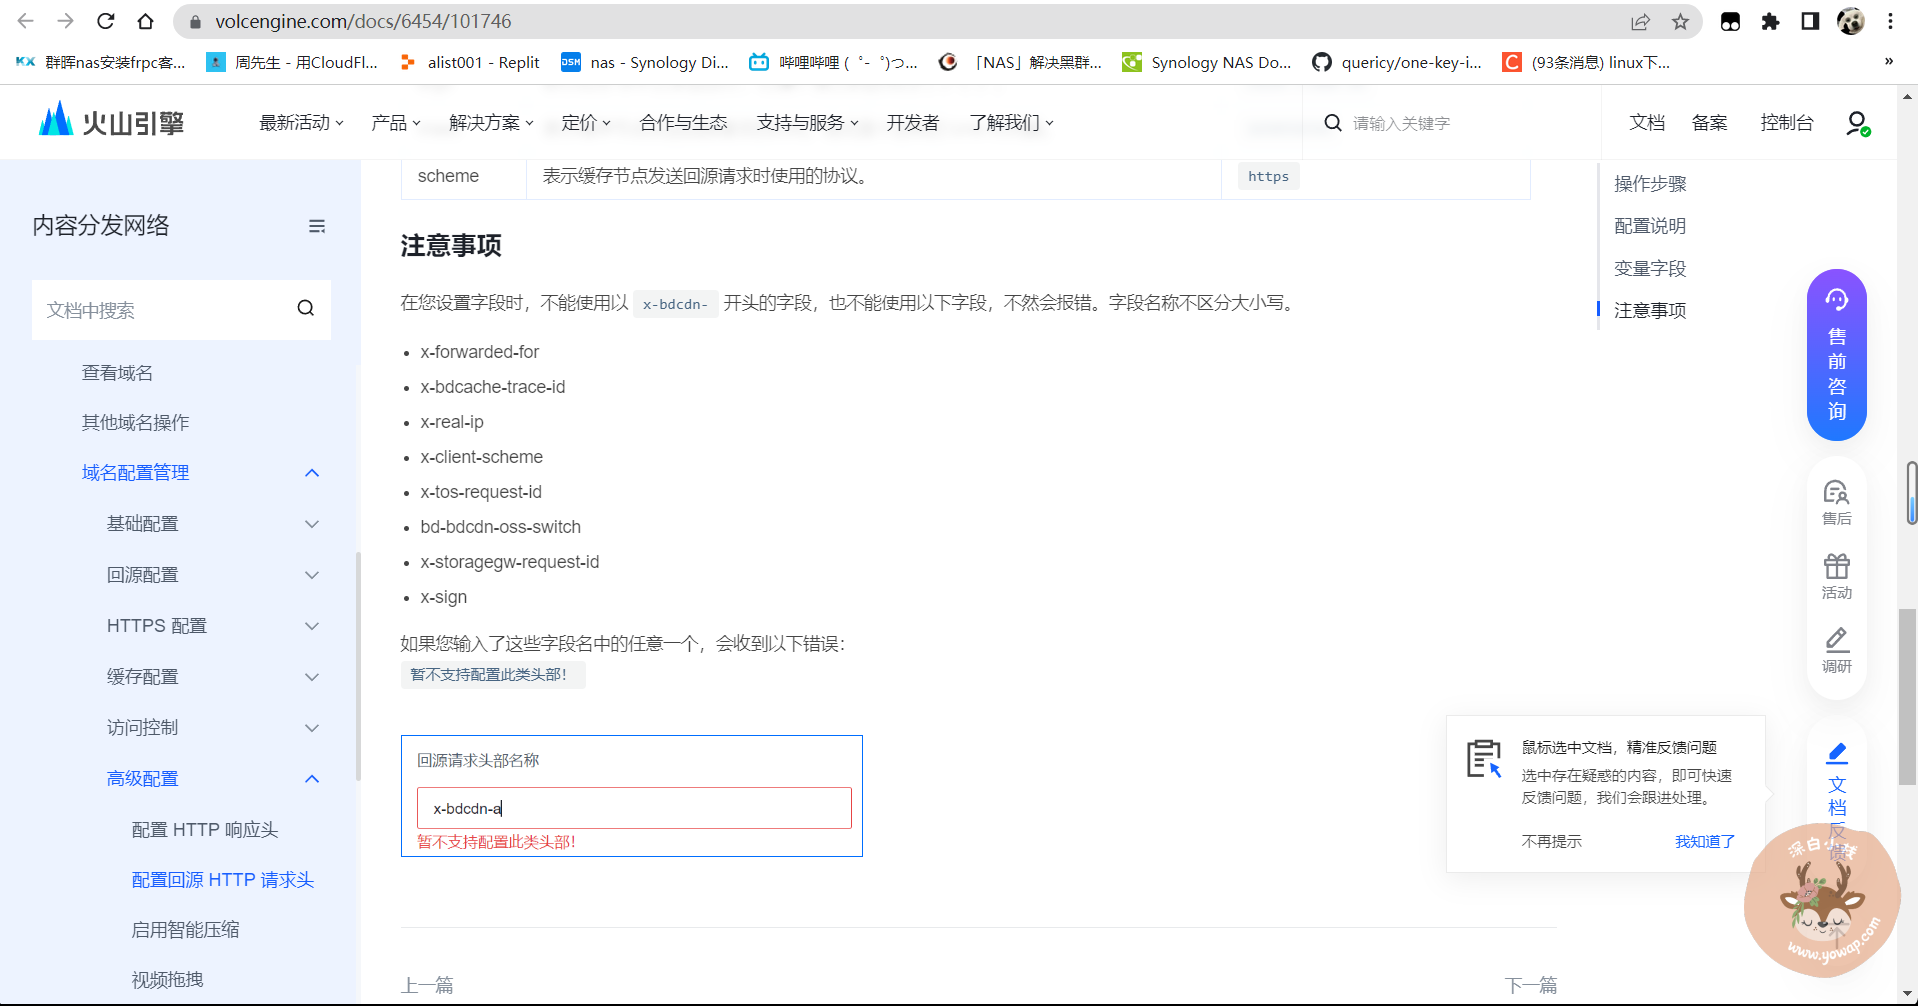
Task: Open the 解决方案 dropdown menu
Action: (491, 123)
